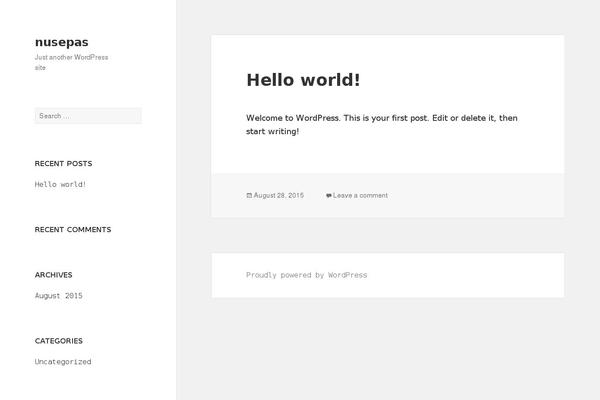
Task: Click the calendar icon beside the post date
Action: 249,196
